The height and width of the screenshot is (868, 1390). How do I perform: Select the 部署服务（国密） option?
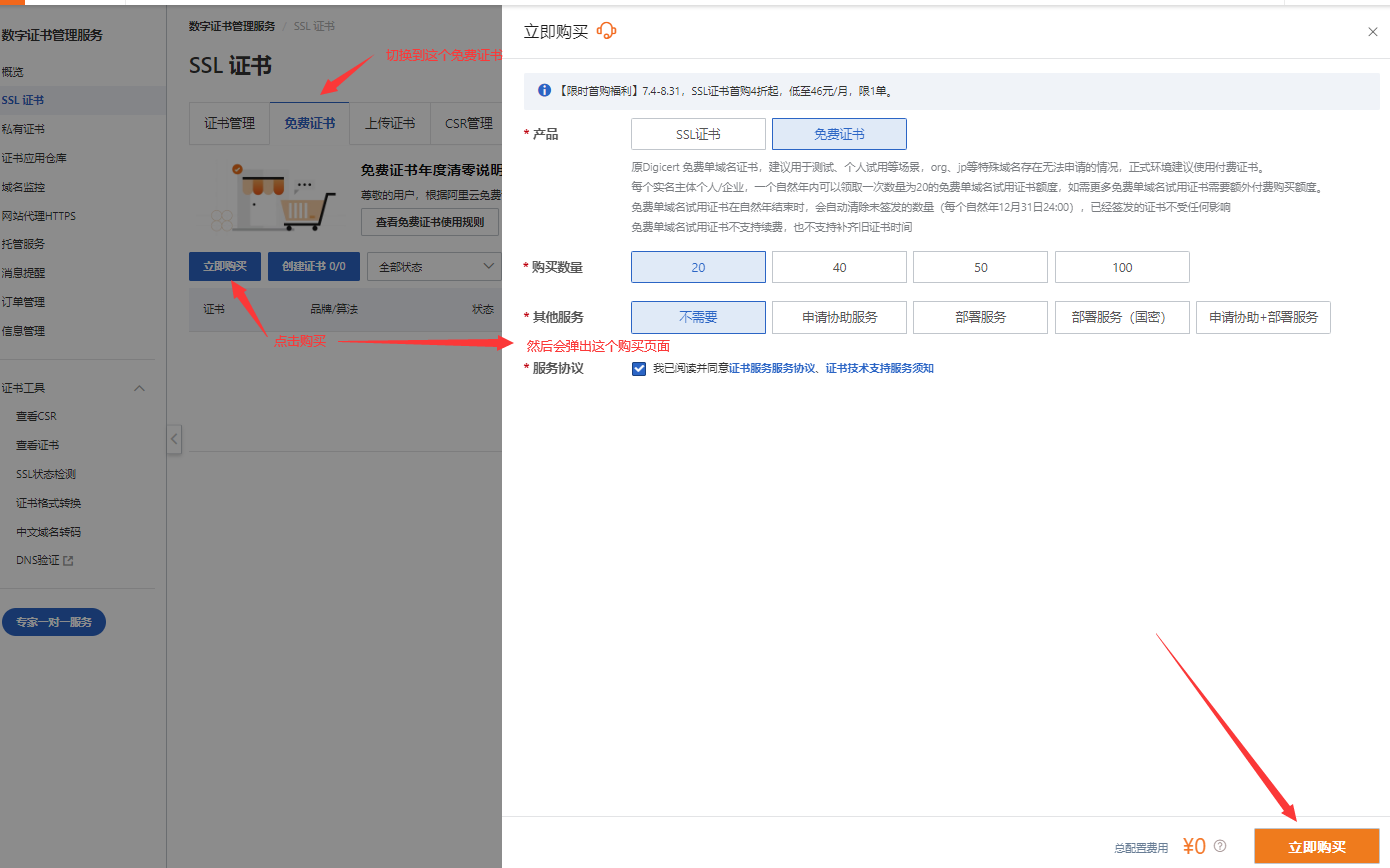click(1122, 317)
